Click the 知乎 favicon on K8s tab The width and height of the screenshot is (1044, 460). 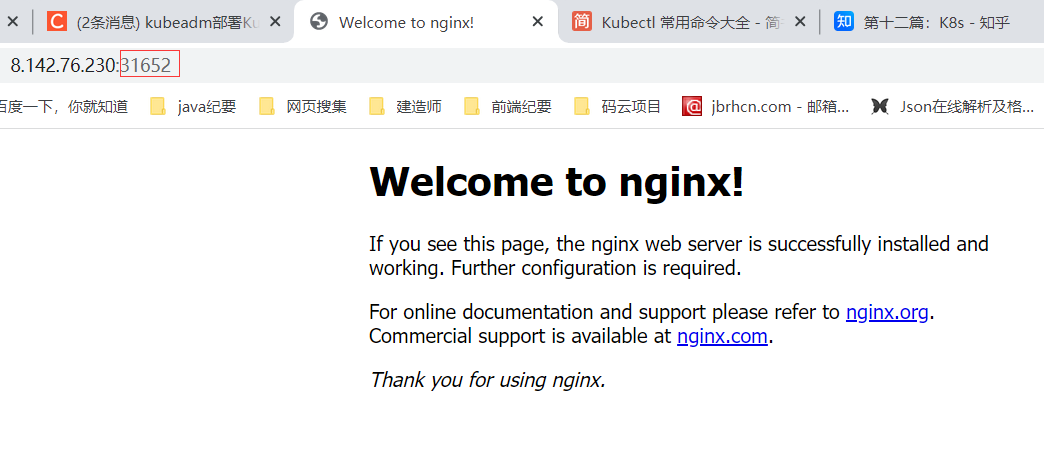point(844,22)
